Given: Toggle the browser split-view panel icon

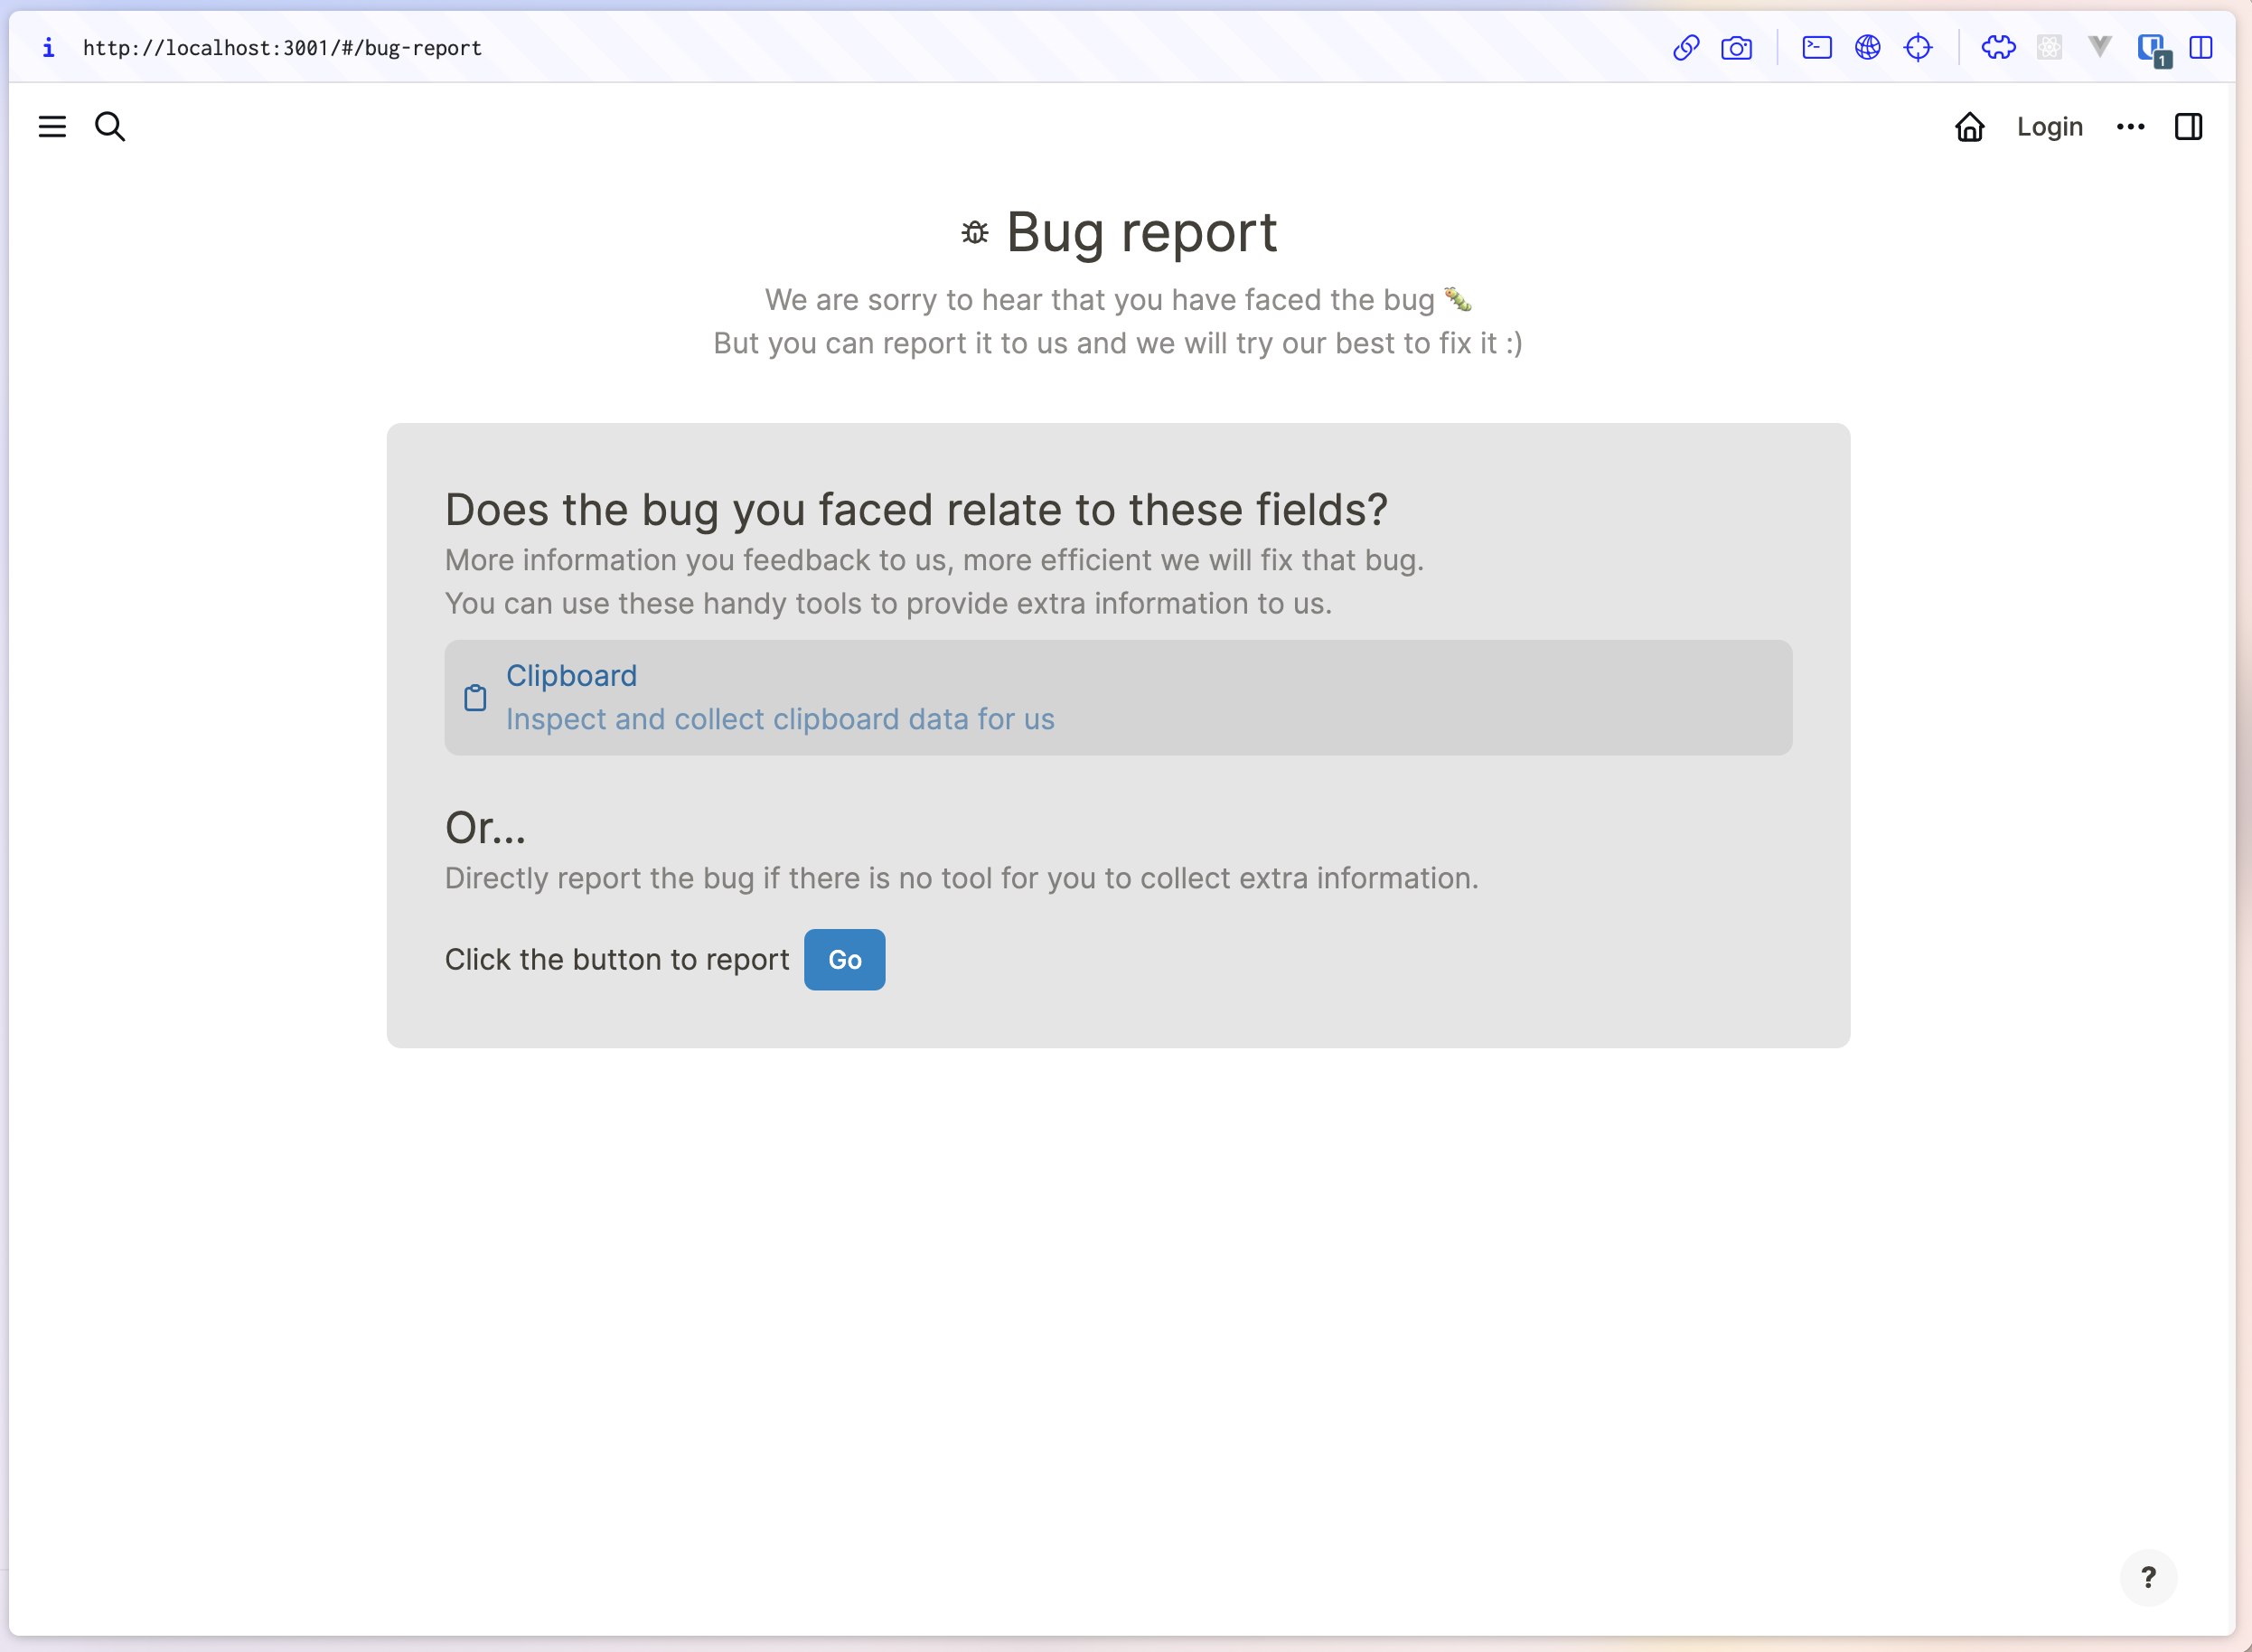Looking at the screenshot, I should point(2201,47).
